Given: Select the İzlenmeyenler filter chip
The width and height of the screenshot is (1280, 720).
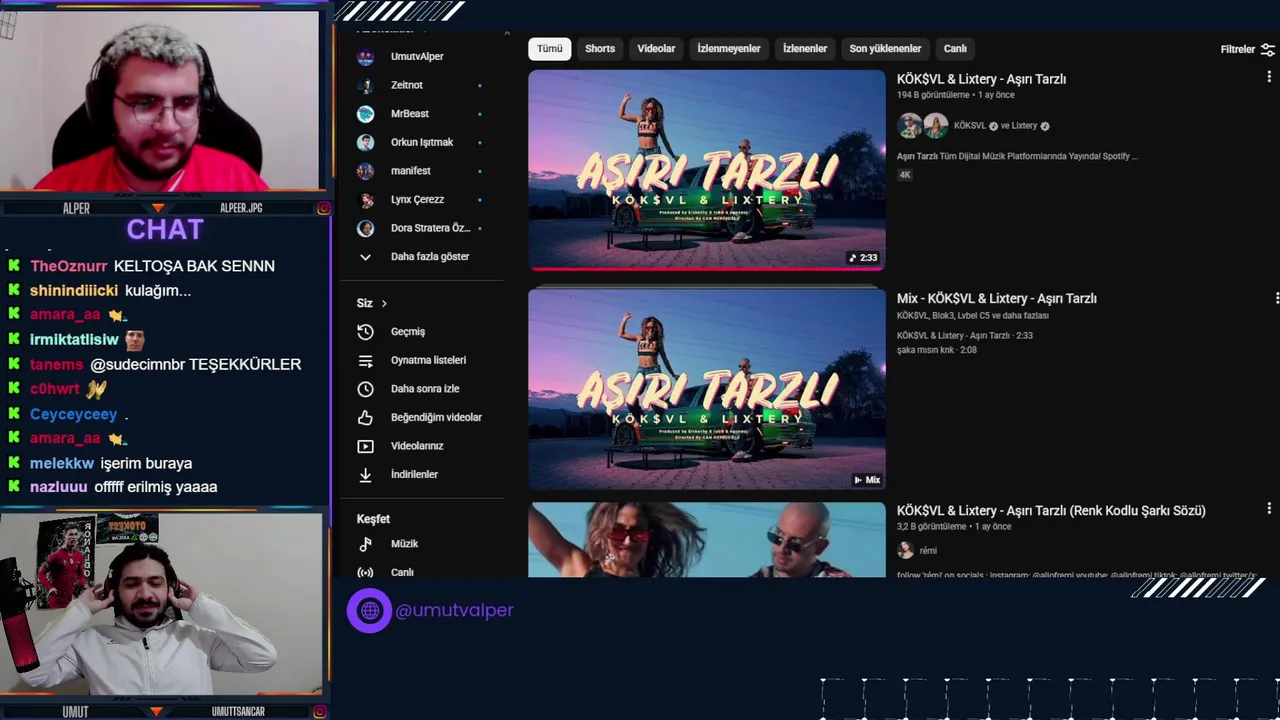Looking at the screenshot, I should [729, 49].
